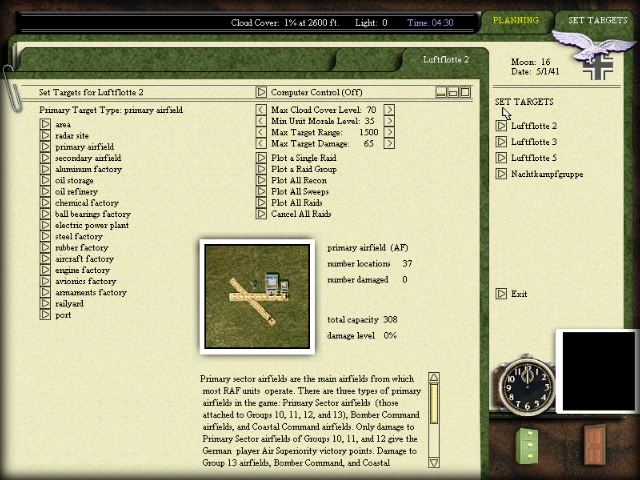Switch to the Planning tab
This screenshot has width=640, height=480.
515,20
